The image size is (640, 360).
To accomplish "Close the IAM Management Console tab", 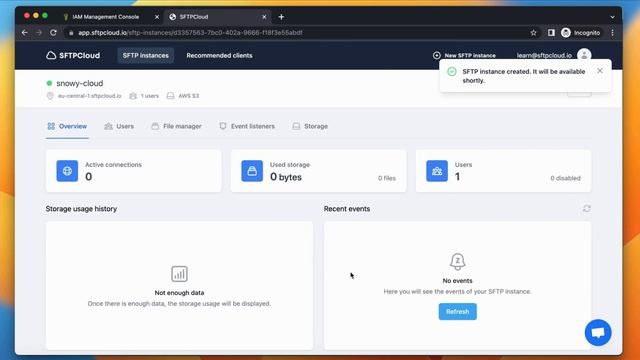I will tap(157, 17).
